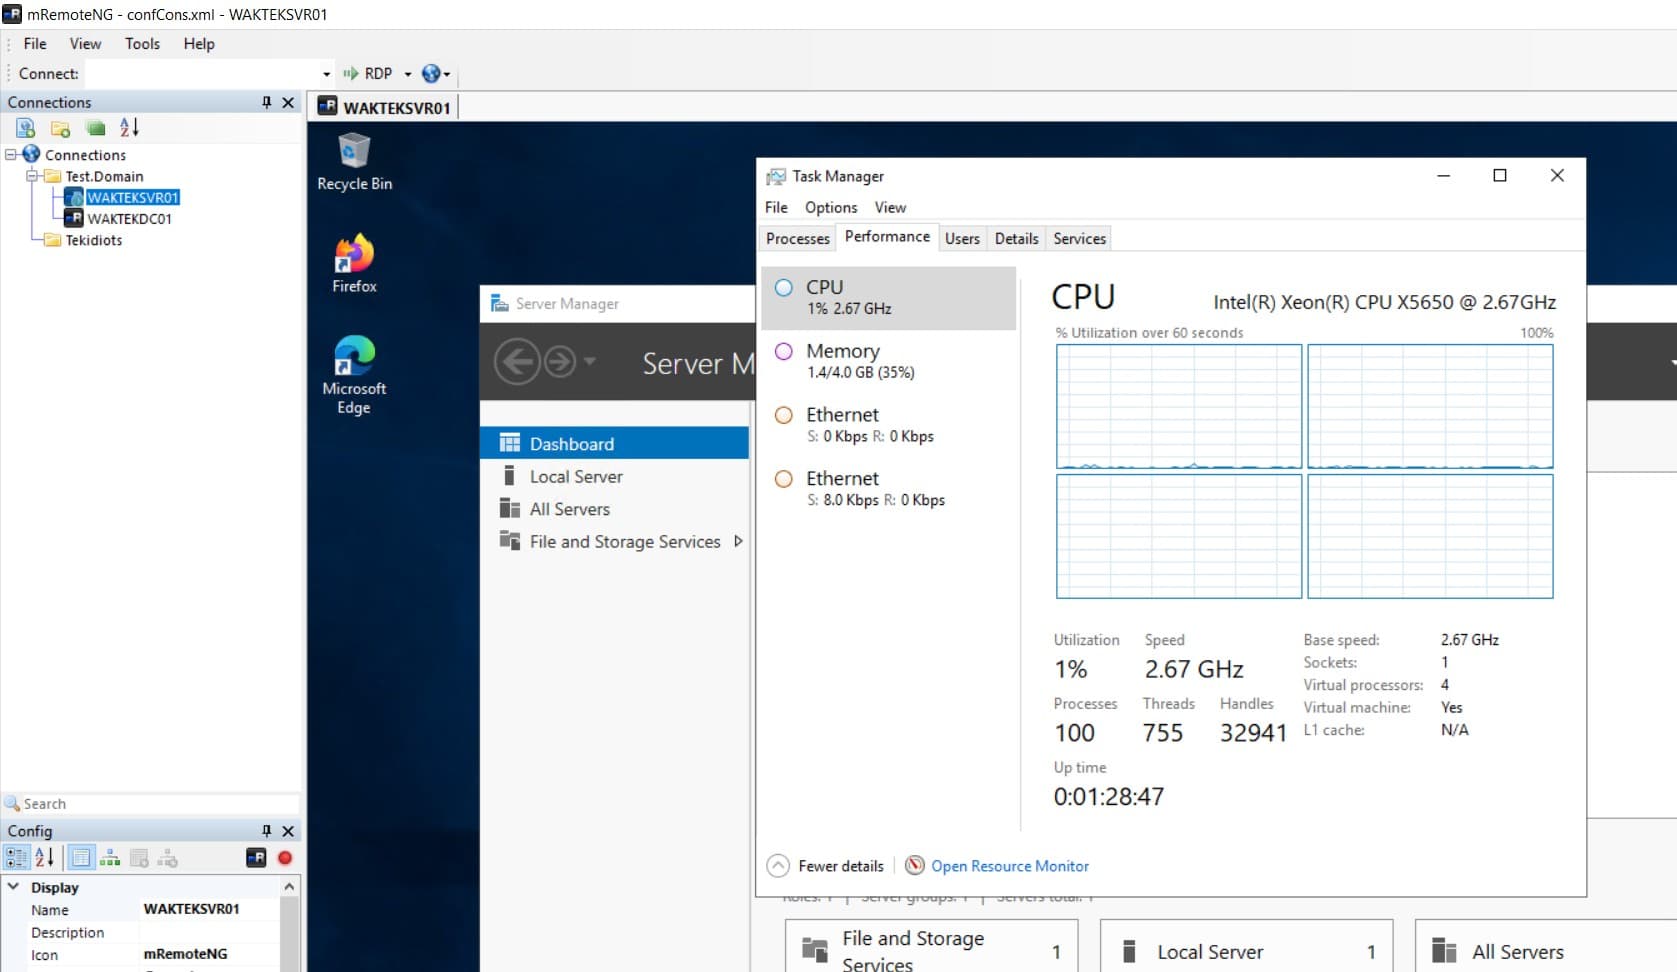Open Task Manager Options menu
Screen dimensions: 1677x972
coord(831,207)
